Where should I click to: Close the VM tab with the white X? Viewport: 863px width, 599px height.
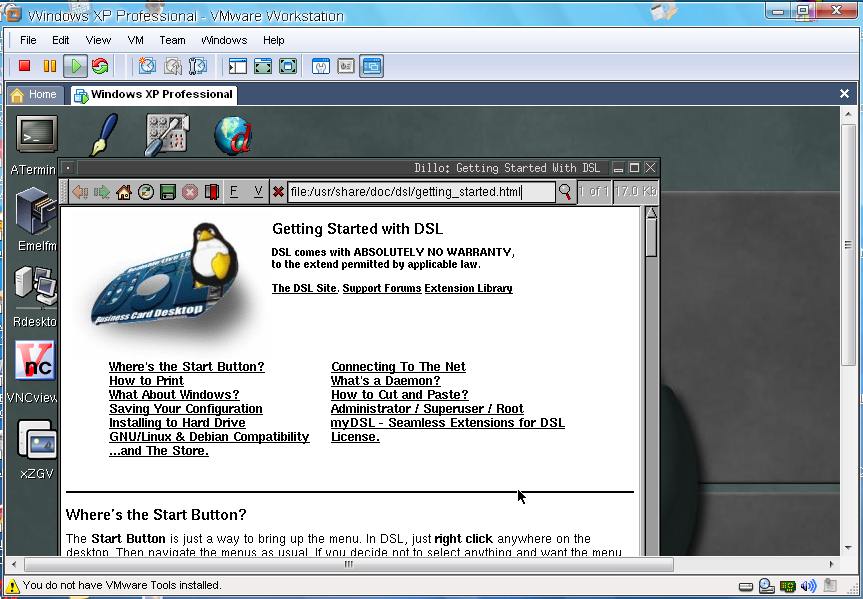pyautogui.click(x=844, y=94)
